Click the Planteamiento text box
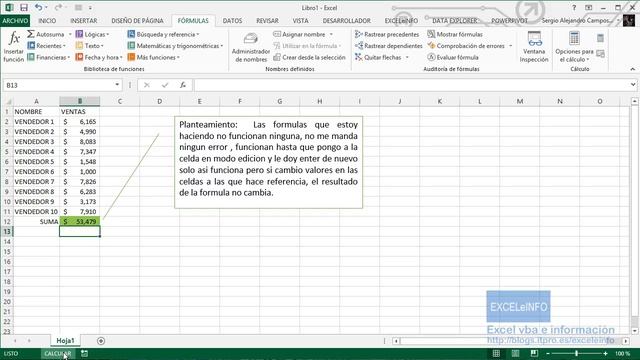This screenshot has height=360, width=640. coord(268,162)
